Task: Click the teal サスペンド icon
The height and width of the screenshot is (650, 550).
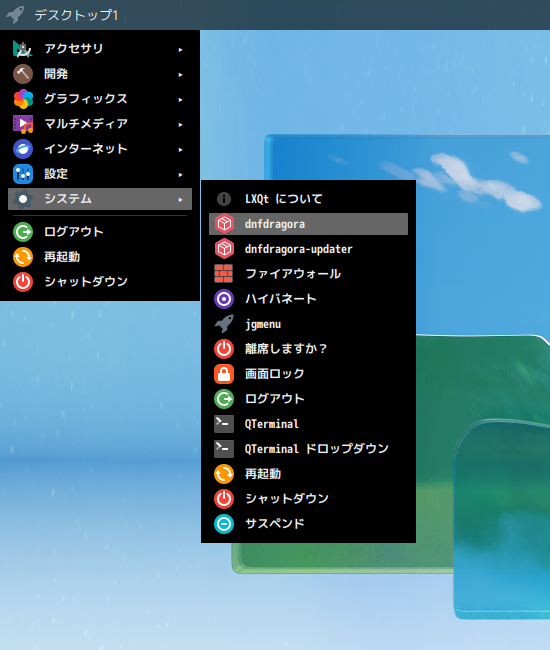Action: tap(224, 524)
